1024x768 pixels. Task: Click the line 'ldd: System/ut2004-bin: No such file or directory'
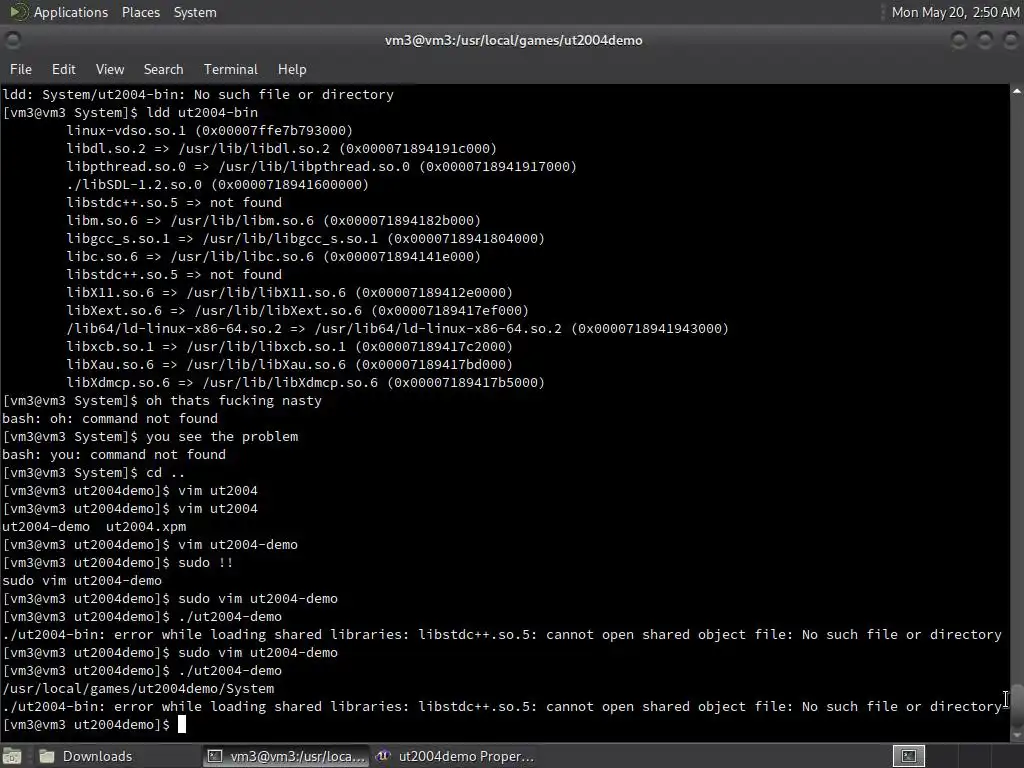(x=198, y=95)
